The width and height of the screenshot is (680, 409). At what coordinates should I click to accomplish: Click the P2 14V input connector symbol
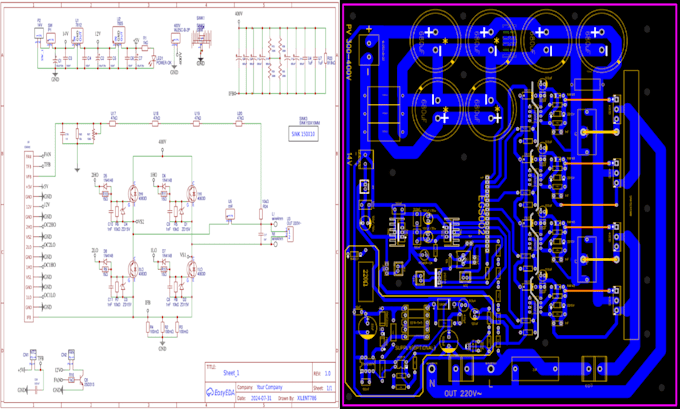(39, 35)
